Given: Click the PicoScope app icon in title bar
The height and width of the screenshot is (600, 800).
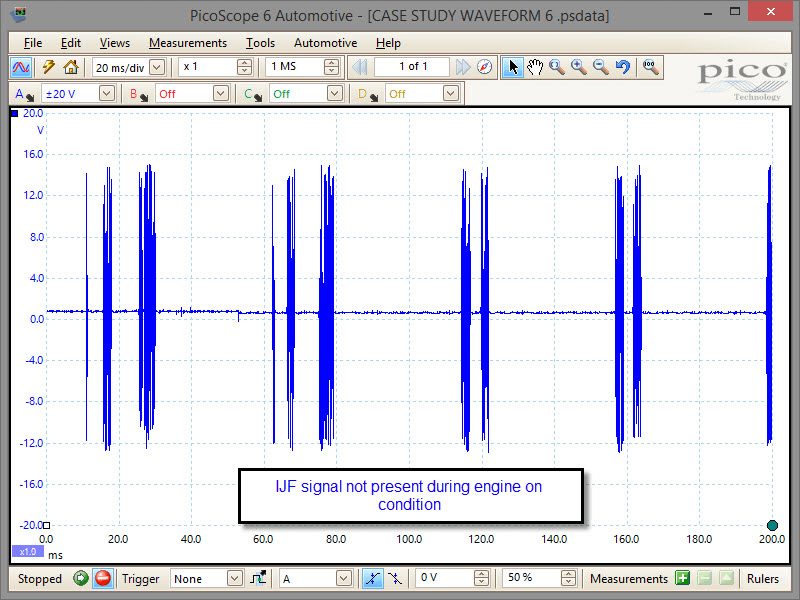Looking at the screenshot, I should (x=18, y=15).
